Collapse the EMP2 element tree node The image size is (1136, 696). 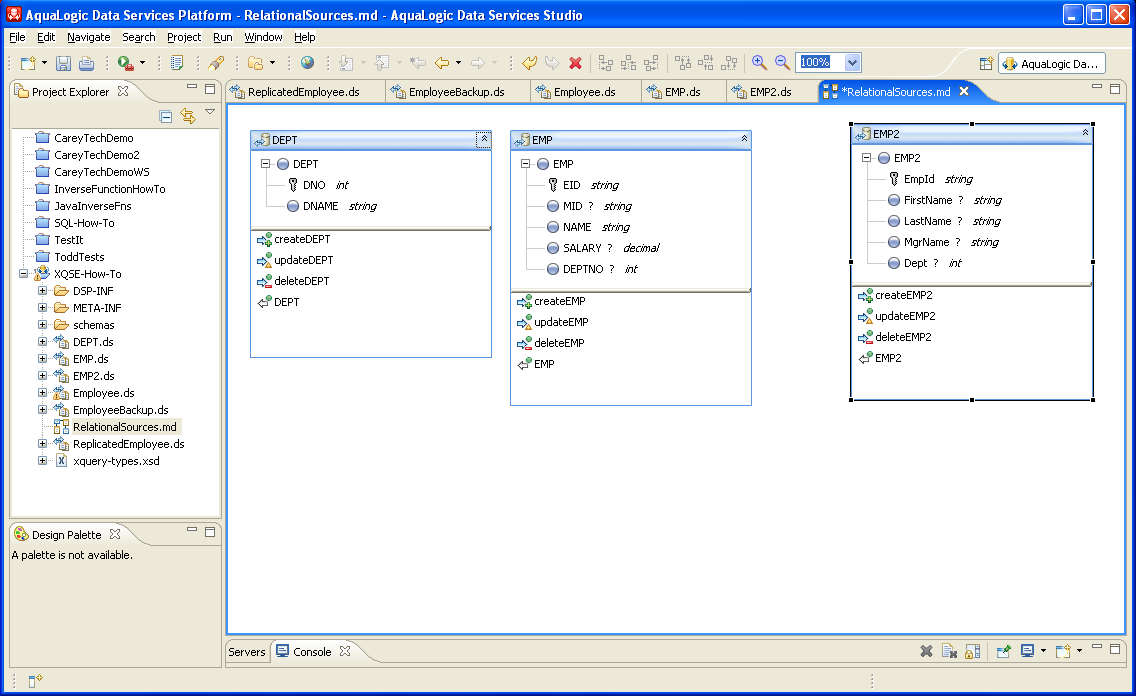pos(866,157)
